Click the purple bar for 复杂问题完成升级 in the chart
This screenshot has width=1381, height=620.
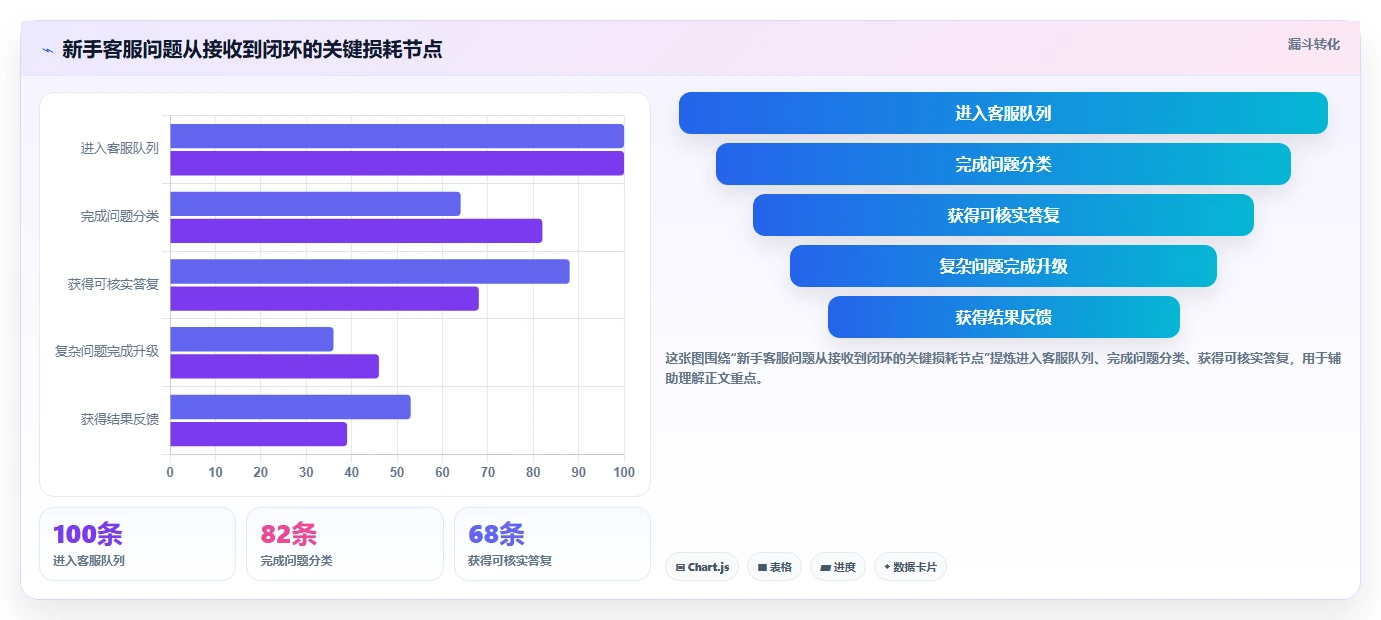274,366
